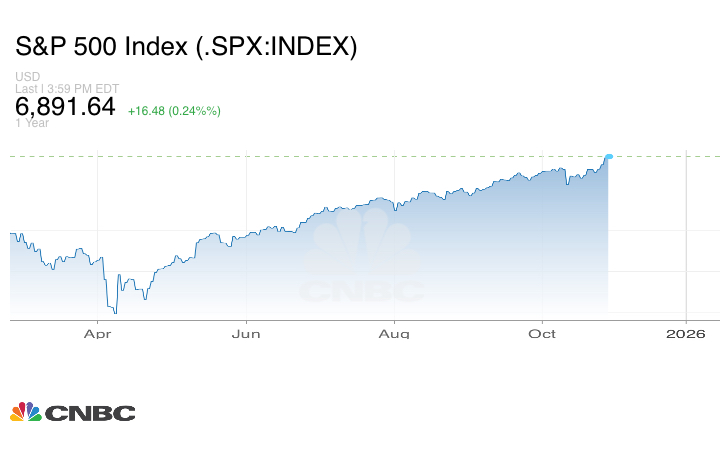
Task: Click the (0.24%) percent change figure
Action: pyautogui.click(x=196, y=110)
